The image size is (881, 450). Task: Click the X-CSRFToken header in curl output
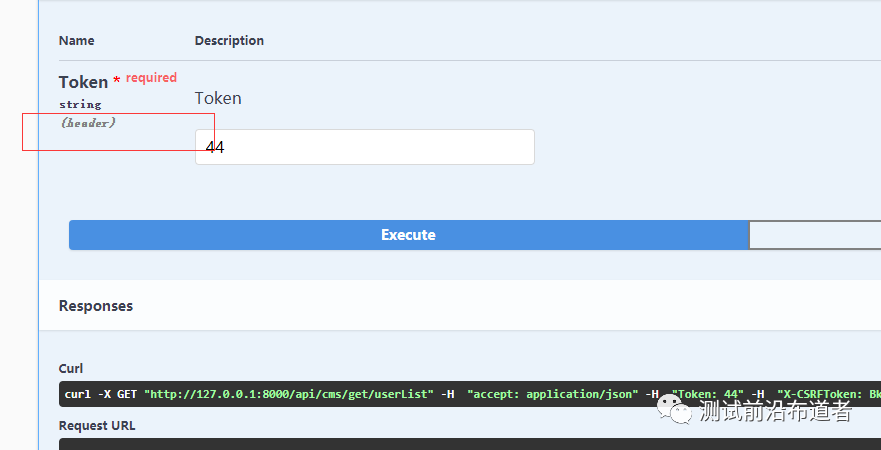828,394
